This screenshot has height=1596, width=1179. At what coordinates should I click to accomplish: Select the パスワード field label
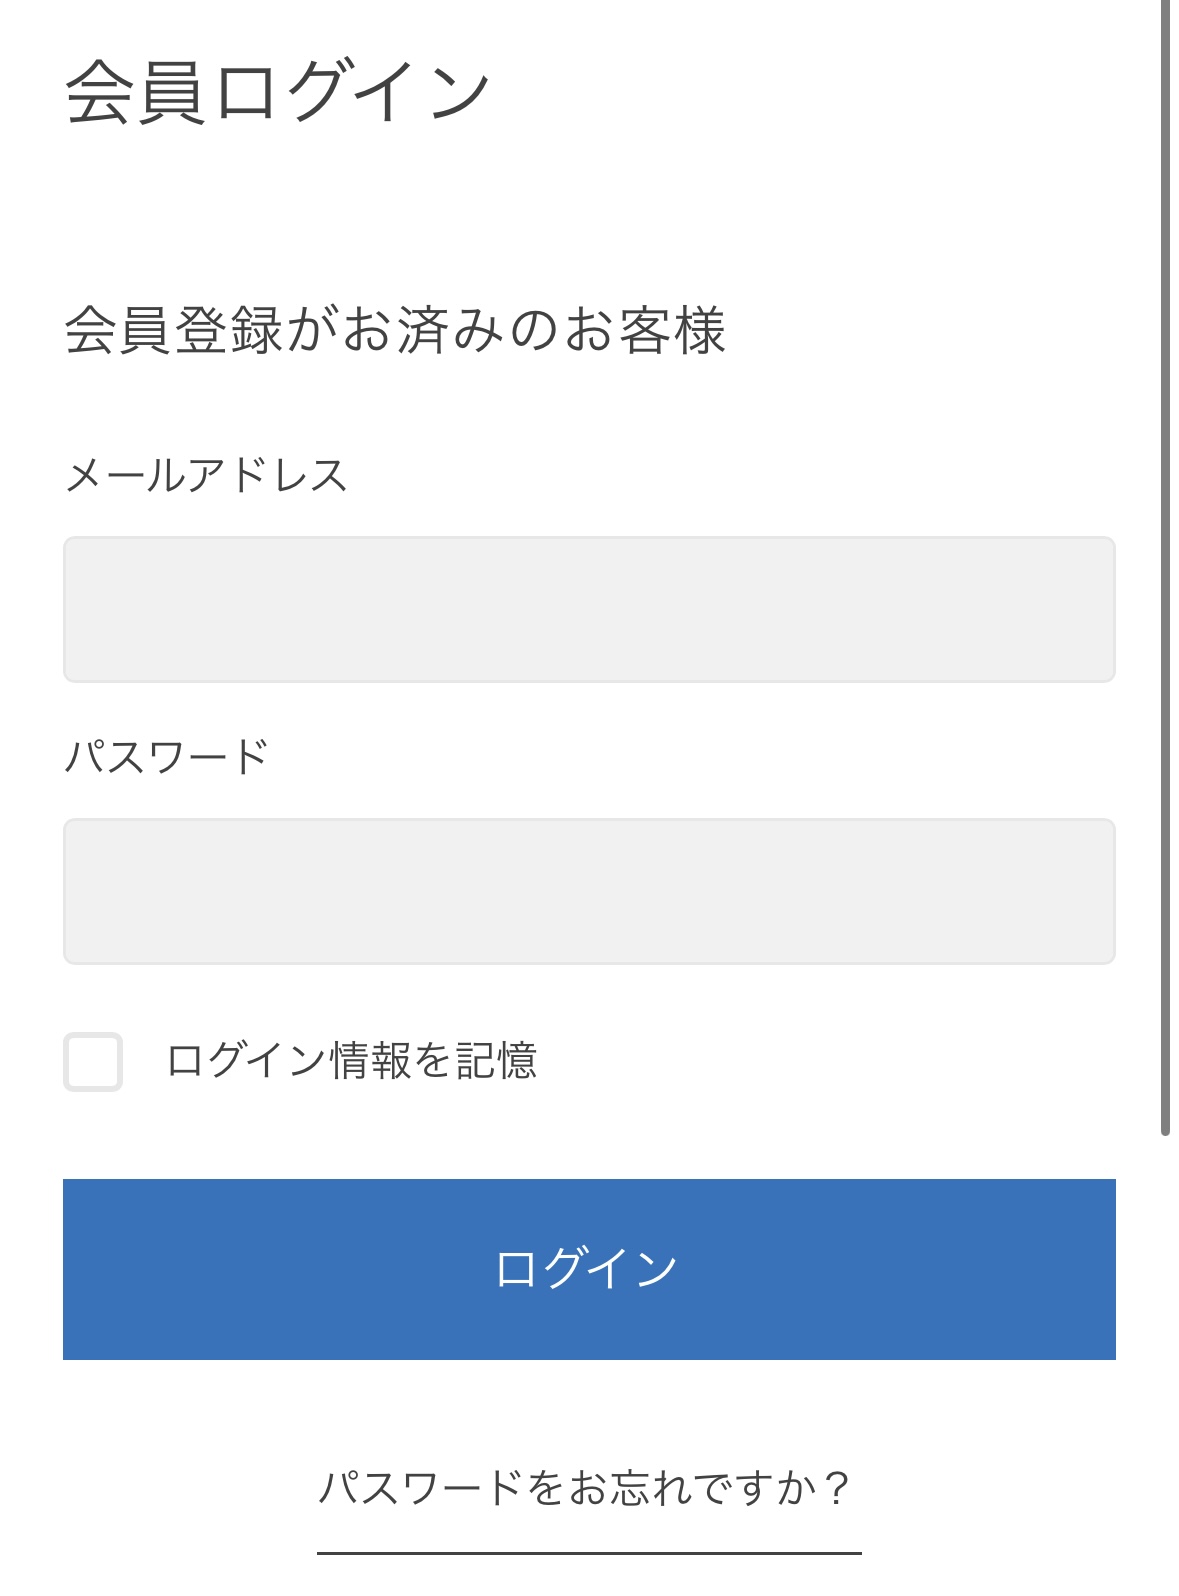(166, 757)
